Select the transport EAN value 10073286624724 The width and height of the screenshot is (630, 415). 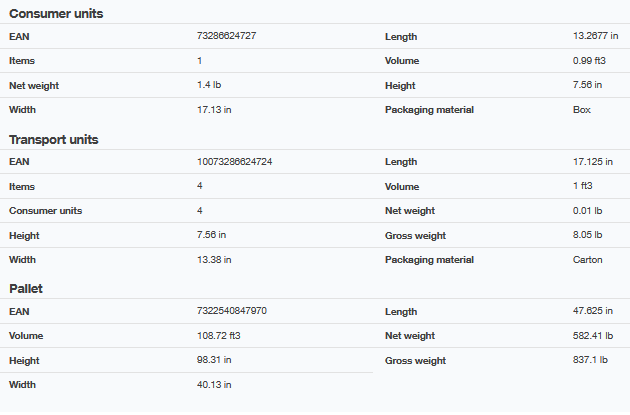tap(235, 162)
